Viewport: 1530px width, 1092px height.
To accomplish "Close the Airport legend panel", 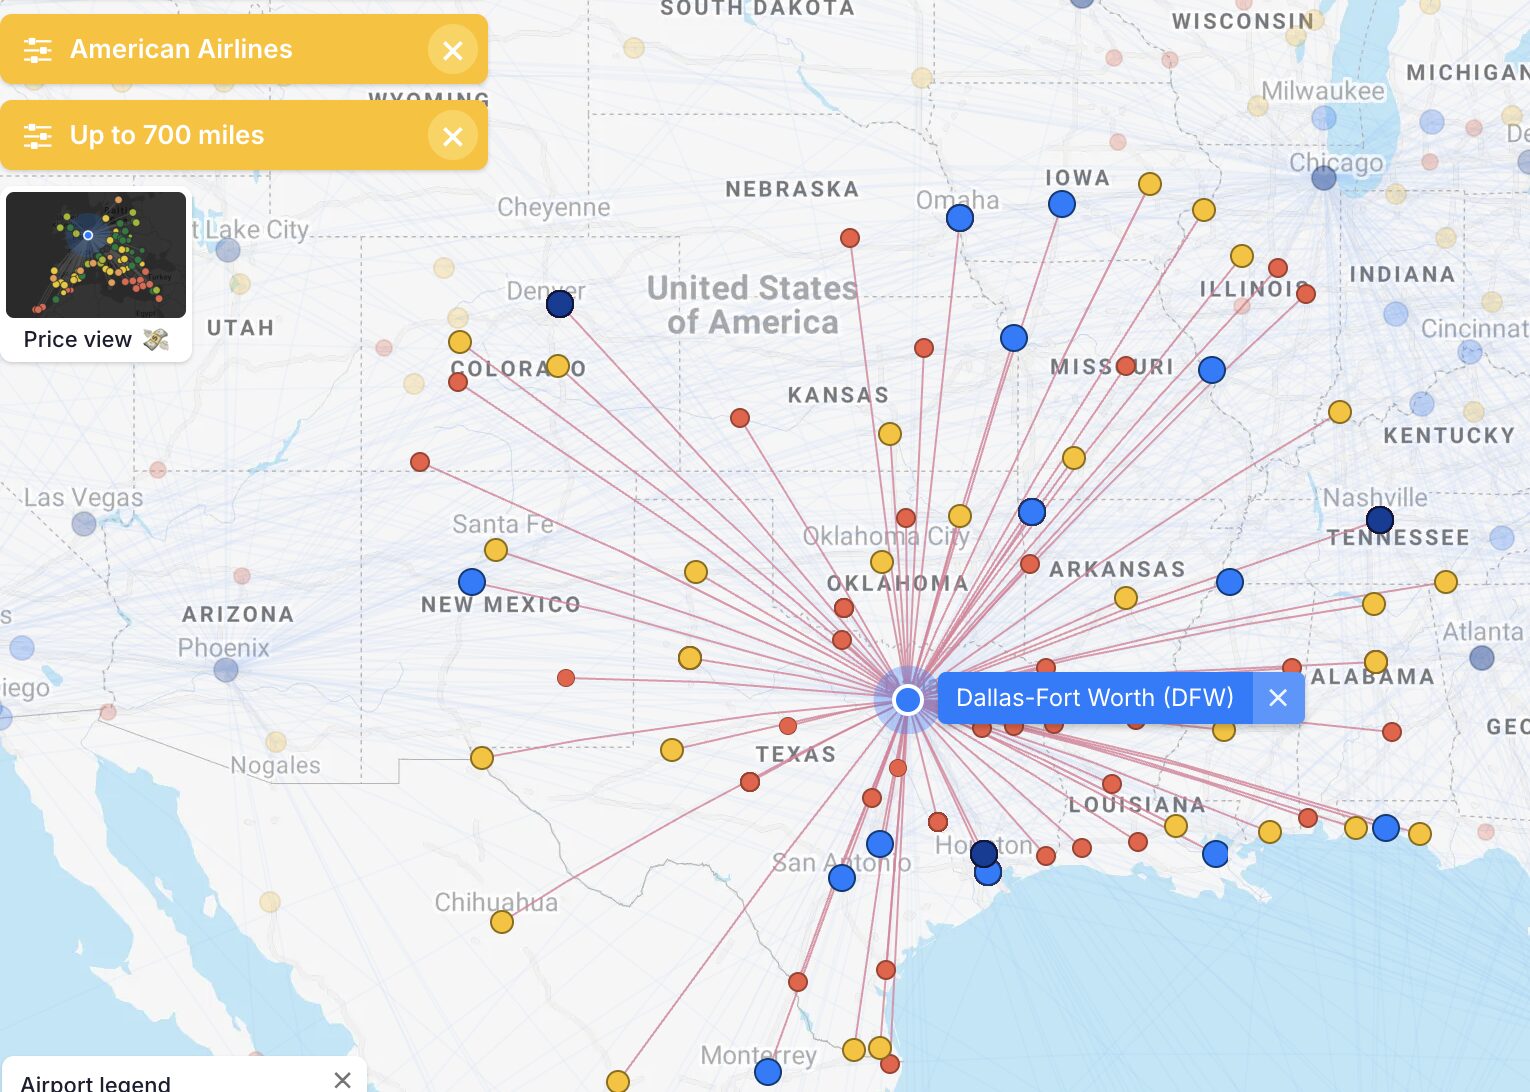I will tap(342, 1079).
